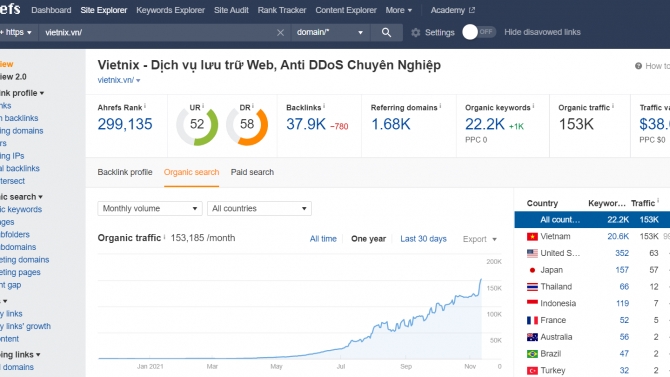
Task: Click Turkey keywords value 32
Action: click(x=624, y=370)
